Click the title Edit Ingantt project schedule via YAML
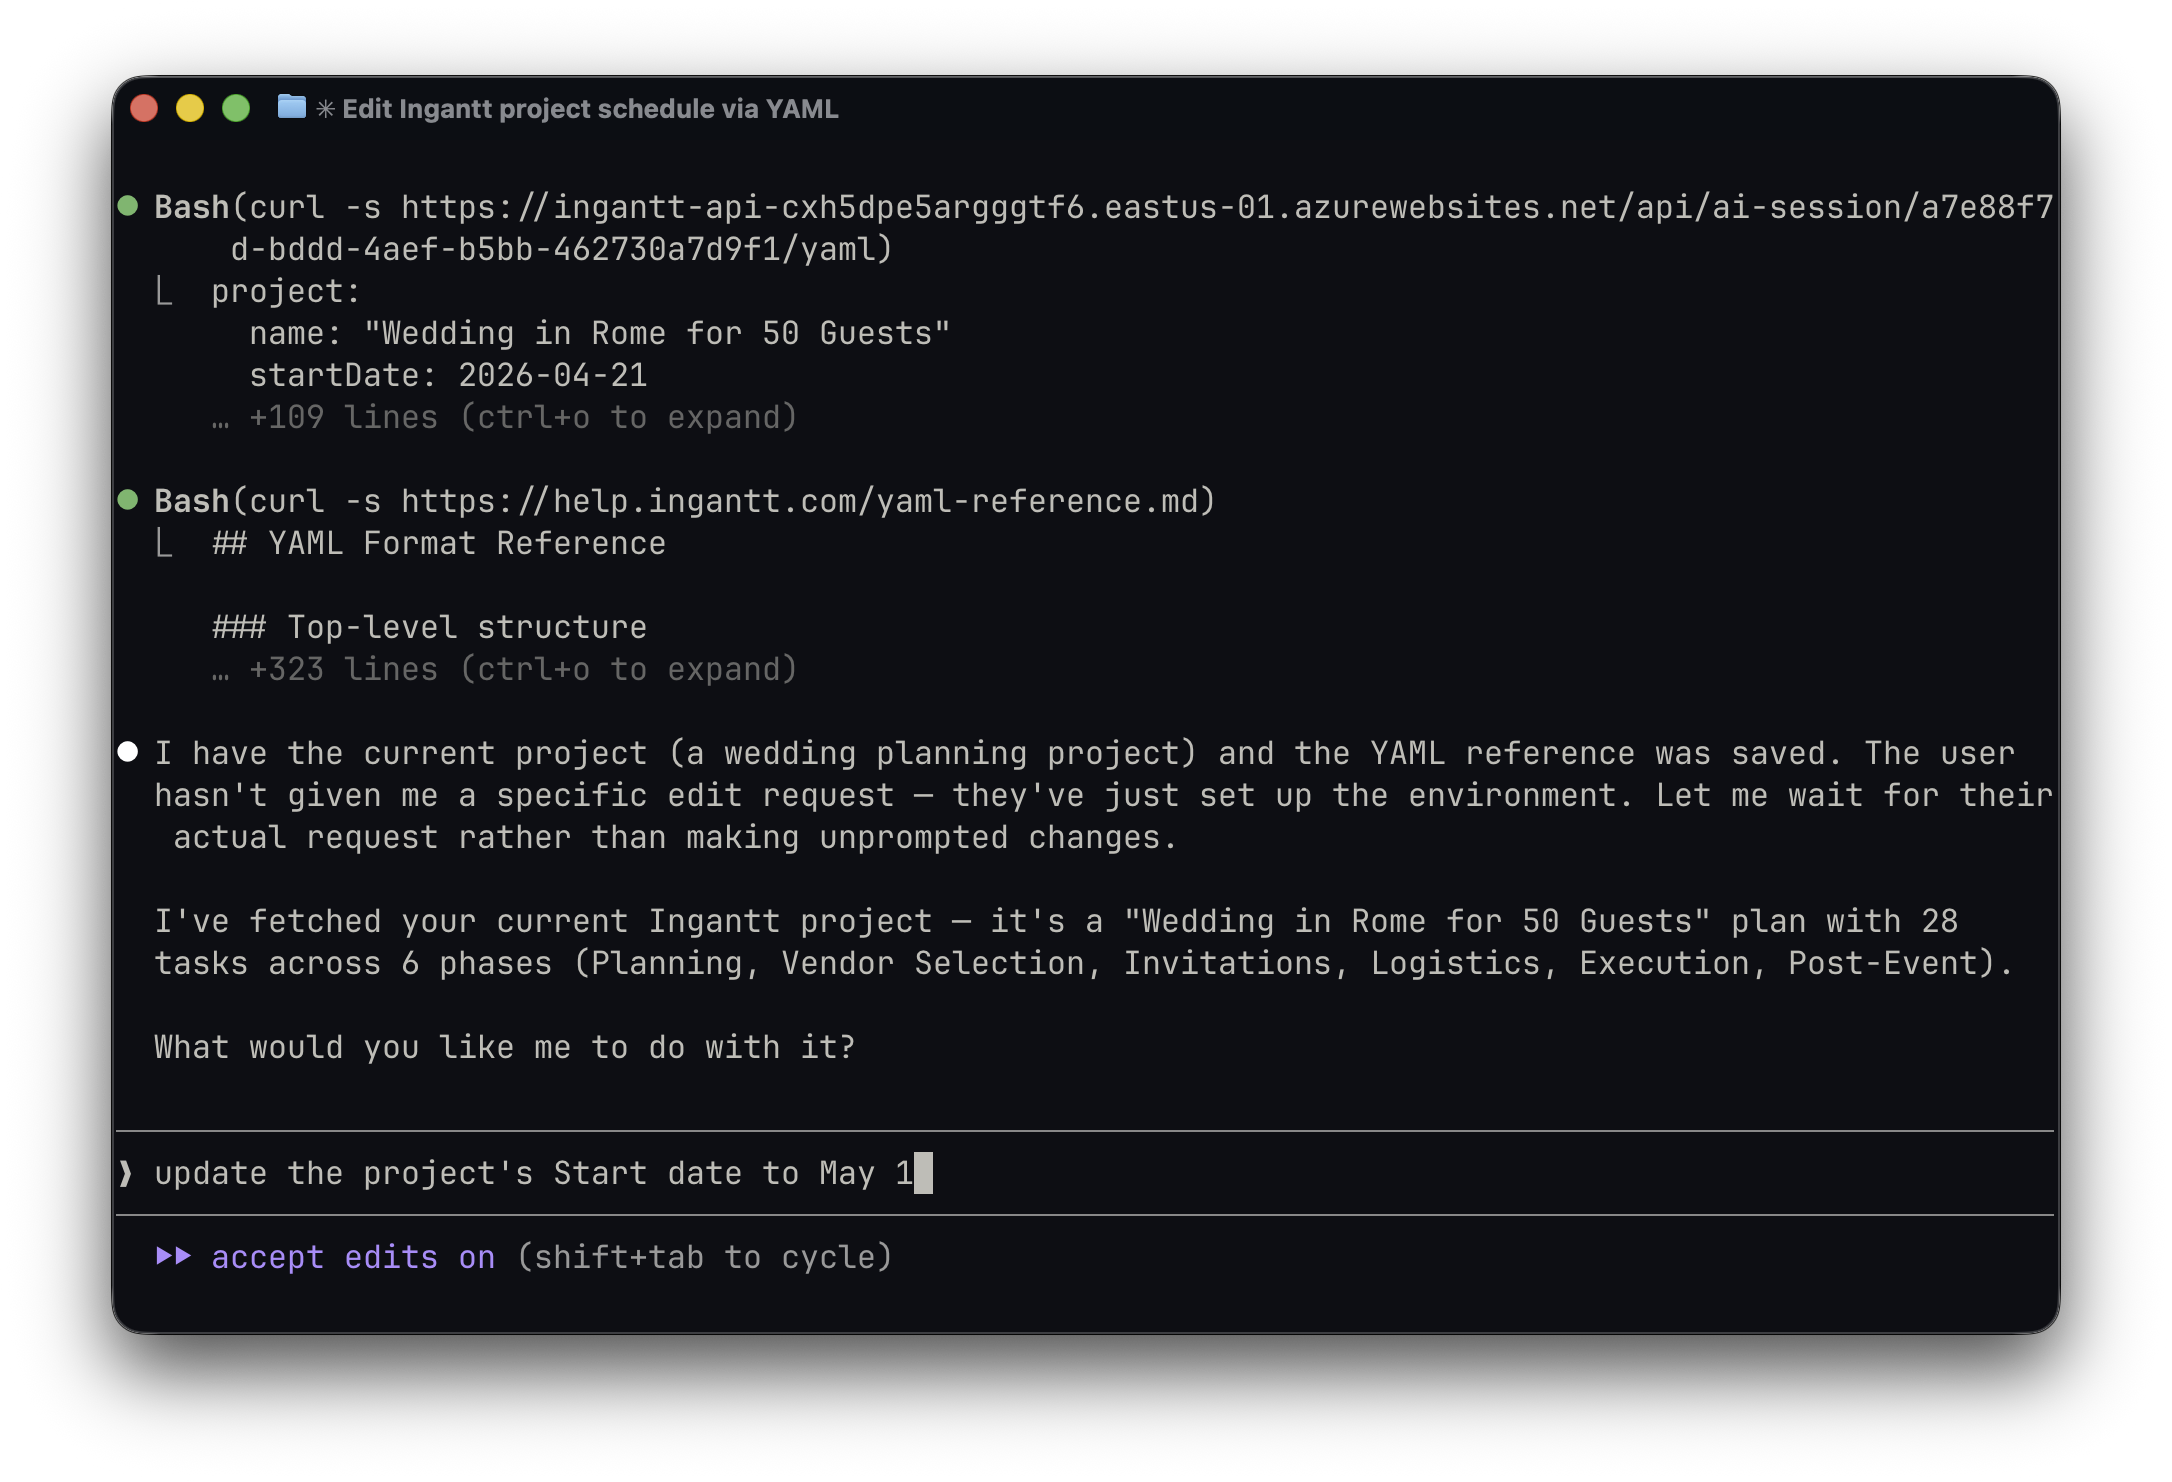The height and width of the screenshot is (1482, 2172). (x=590, y=108)
